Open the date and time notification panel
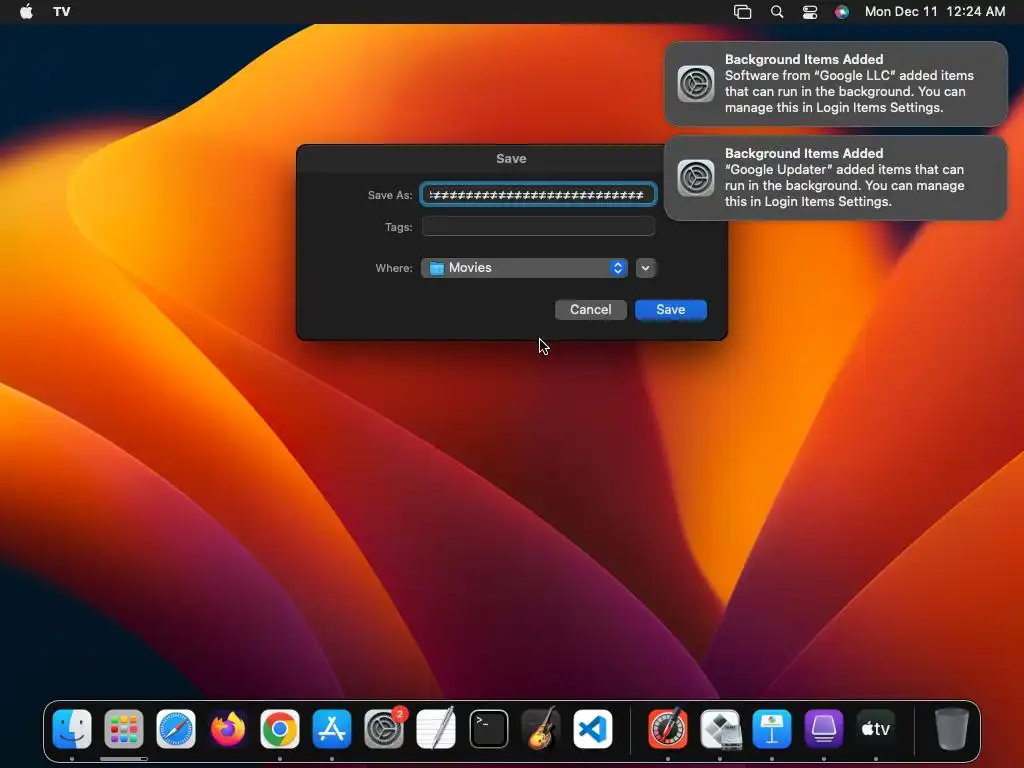 click(x=935, y=12)
